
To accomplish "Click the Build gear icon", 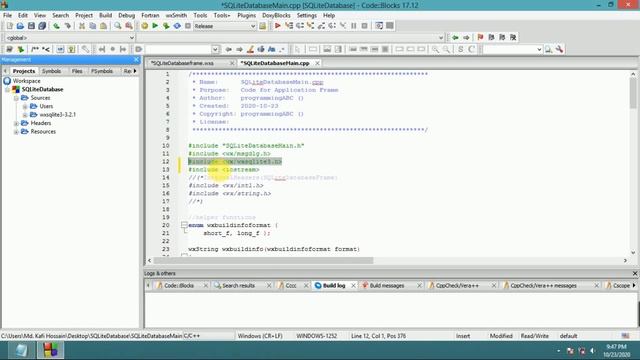I will click(144, 26).
